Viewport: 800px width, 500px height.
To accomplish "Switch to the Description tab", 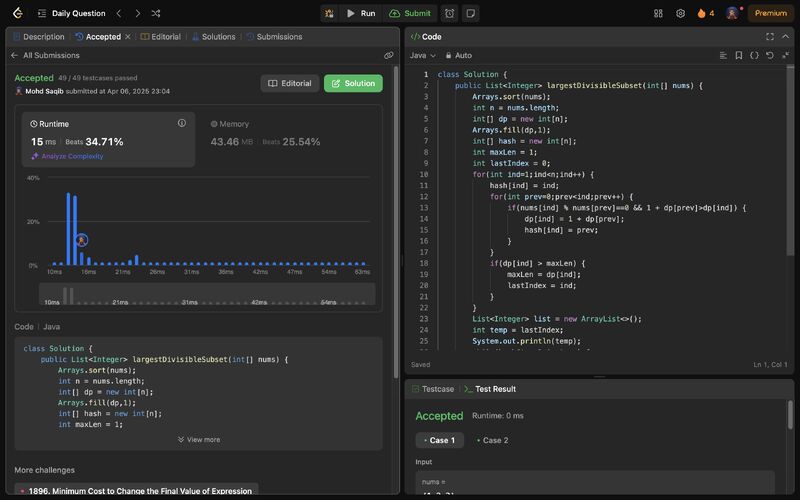I will [x=38, y=37].
